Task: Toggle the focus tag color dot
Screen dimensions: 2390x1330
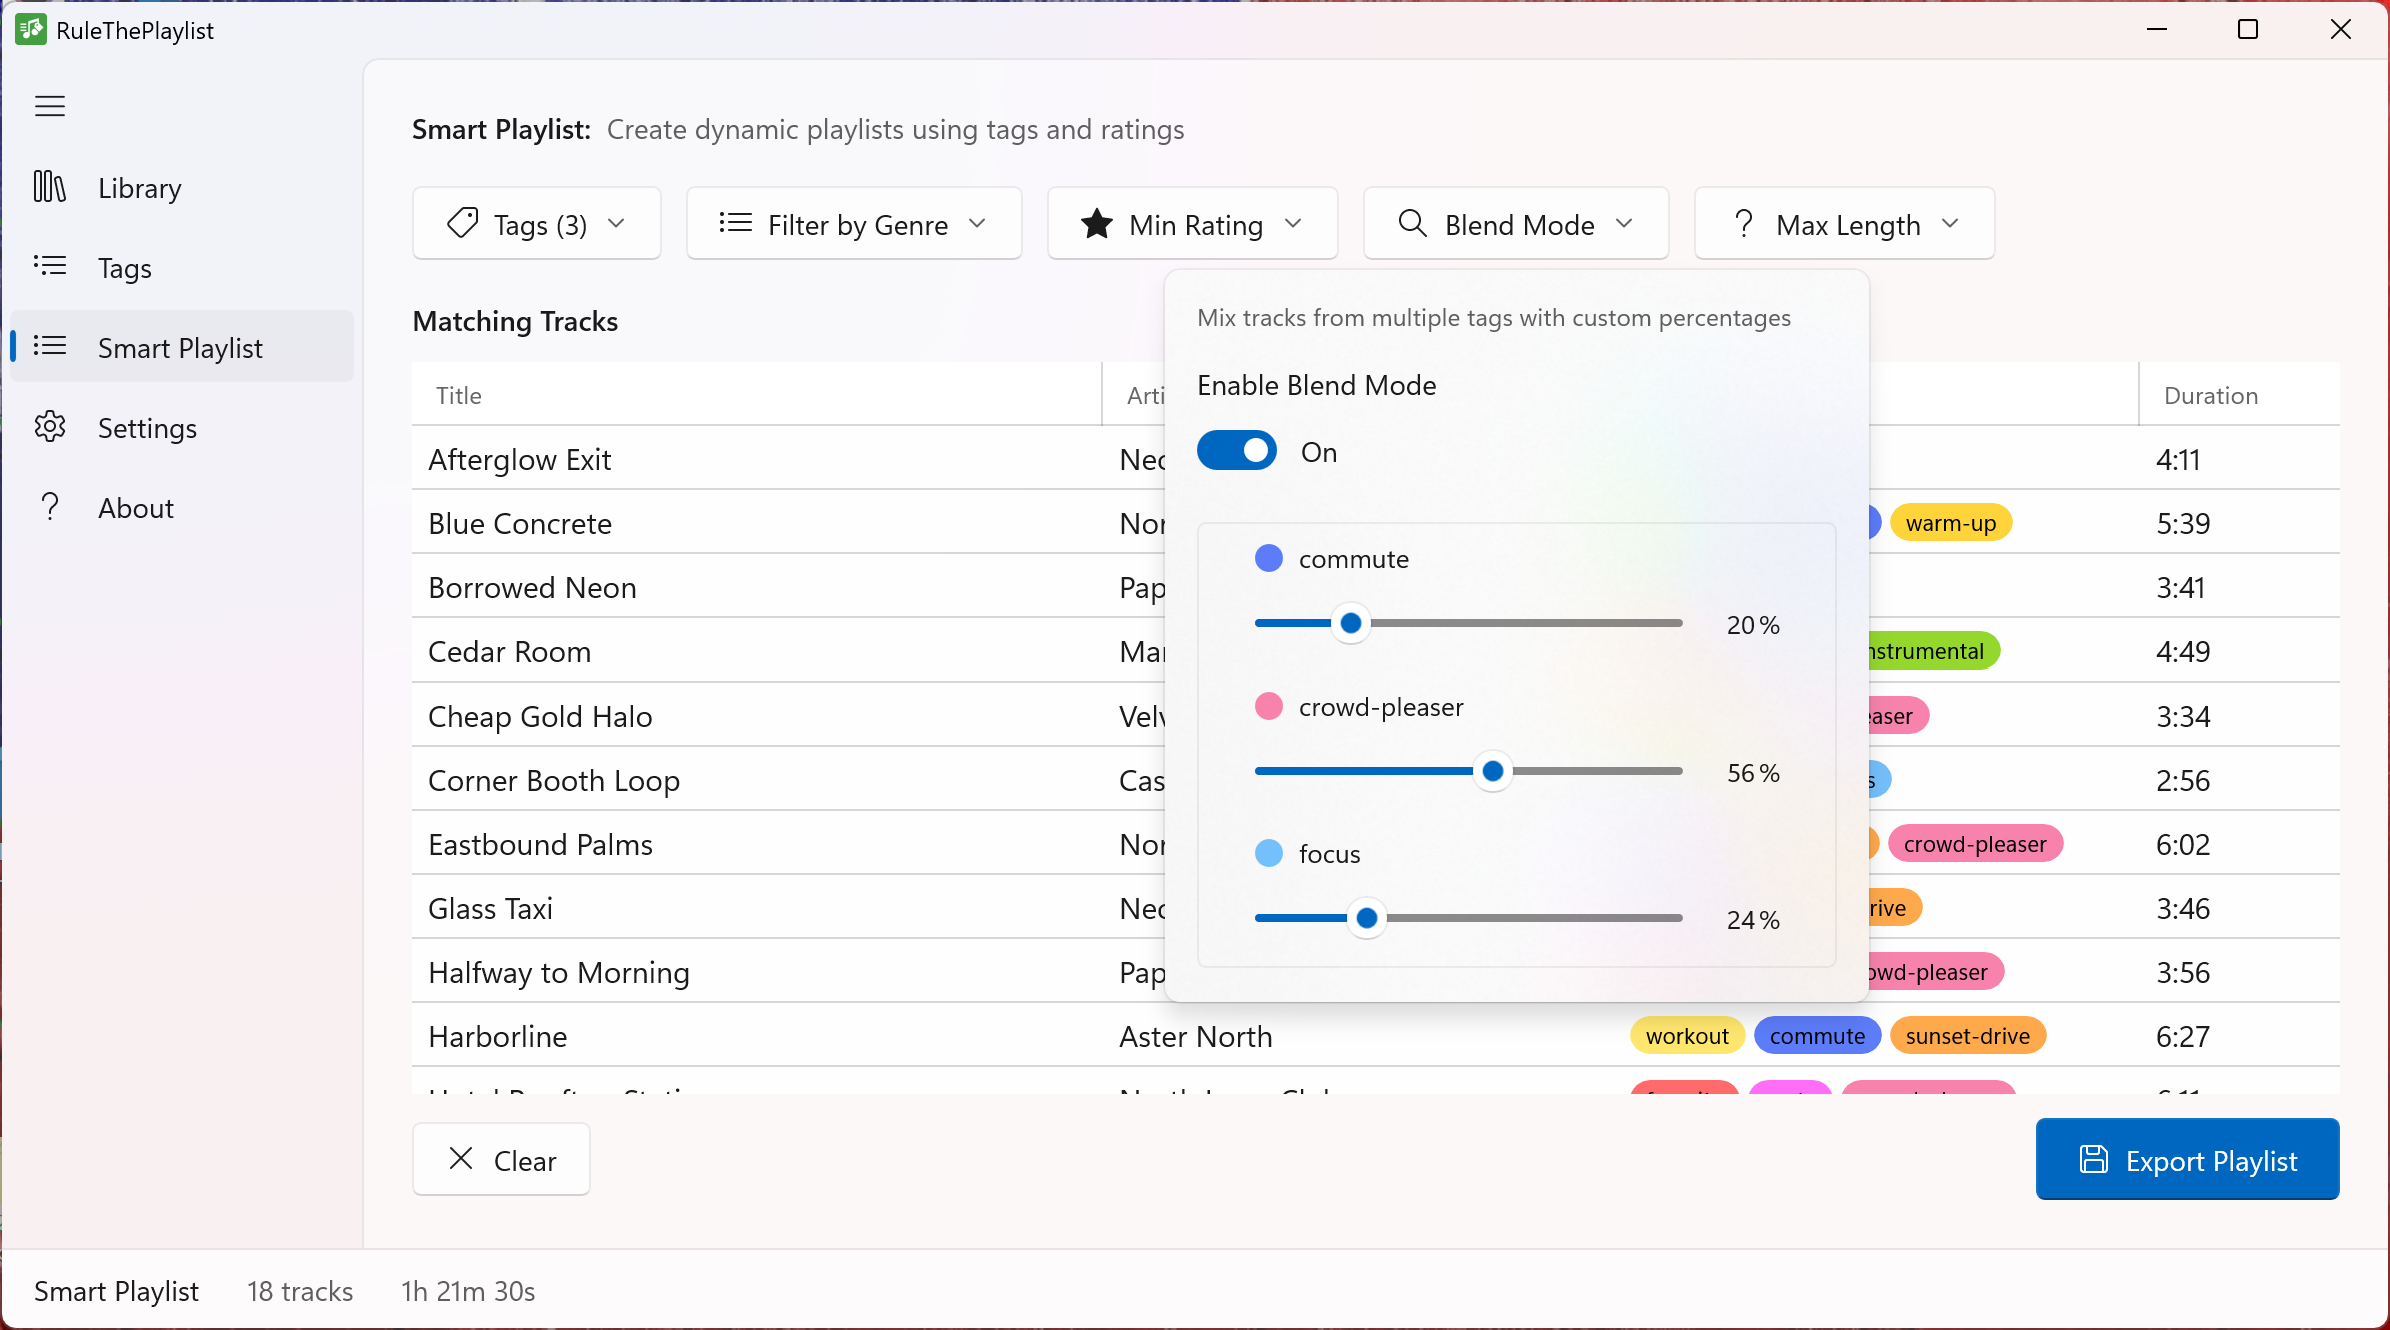Action: pyautogui.click(x=1268, y=853)
